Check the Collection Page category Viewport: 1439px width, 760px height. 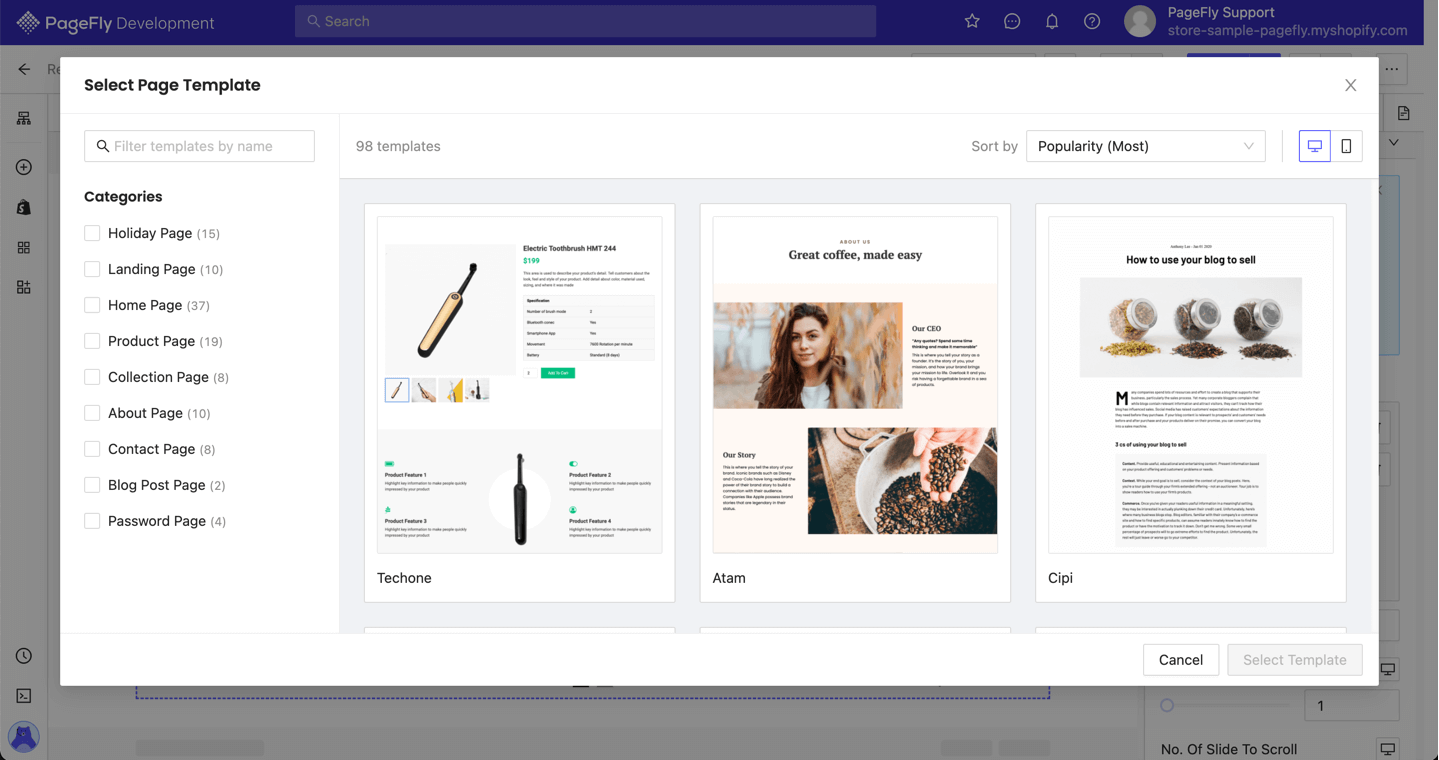pos(92,377)
